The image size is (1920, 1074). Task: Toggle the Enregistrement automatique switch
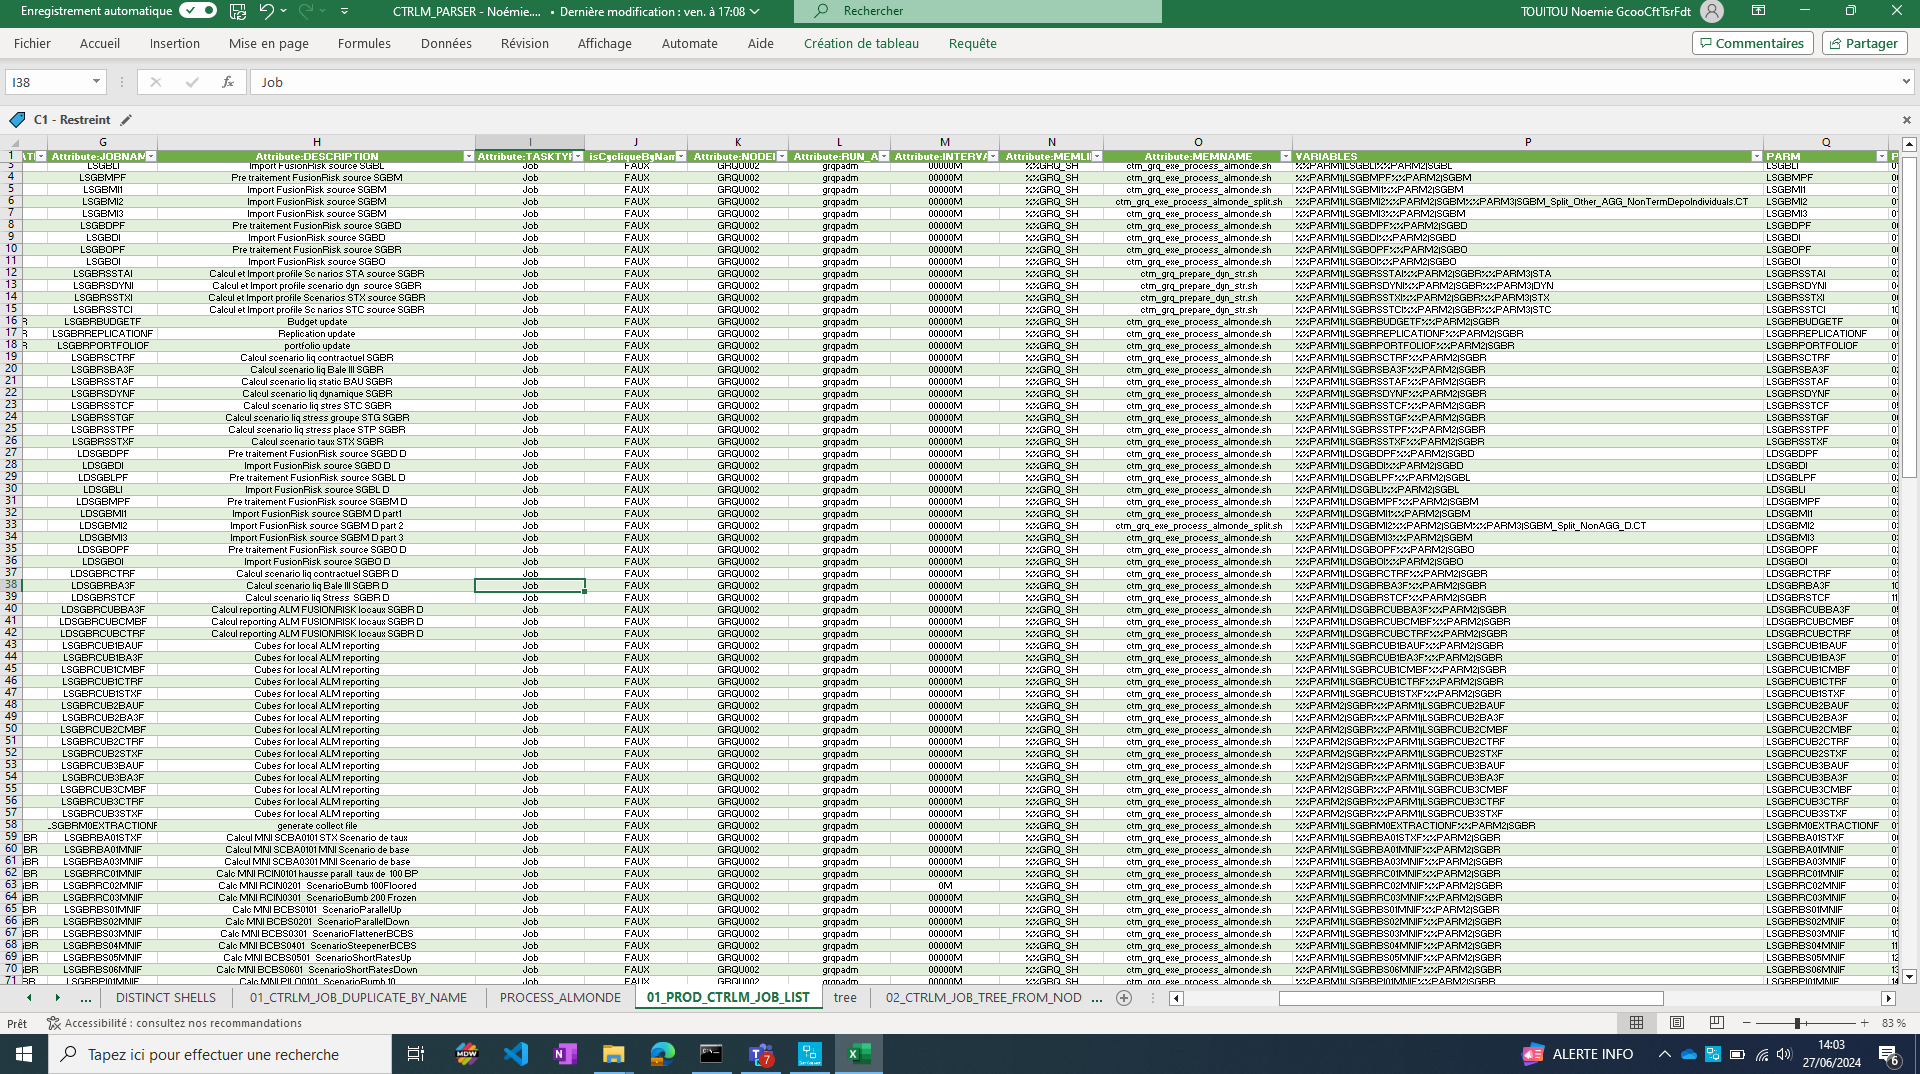click(198, 11)
